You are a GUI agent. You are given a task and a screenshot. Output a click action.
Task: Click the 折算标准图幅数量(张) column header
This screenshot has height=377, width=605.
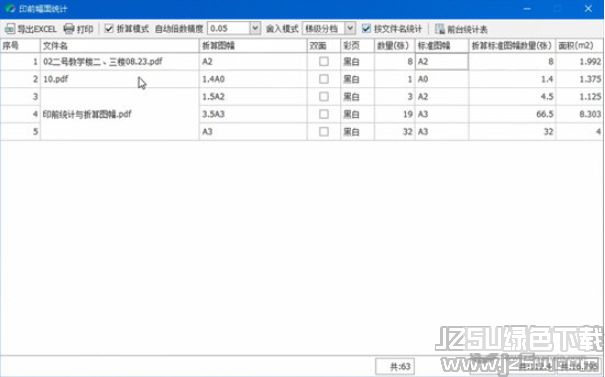tap(512, 46)
